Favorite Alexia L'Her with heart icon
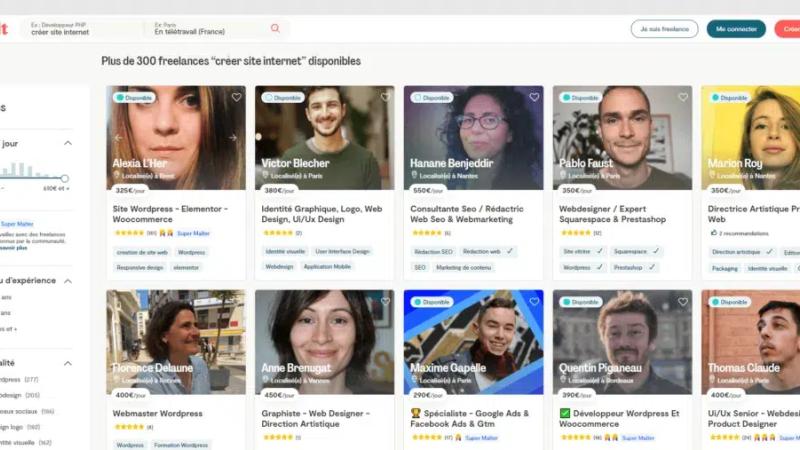800x450 pixels. (236, 97)
